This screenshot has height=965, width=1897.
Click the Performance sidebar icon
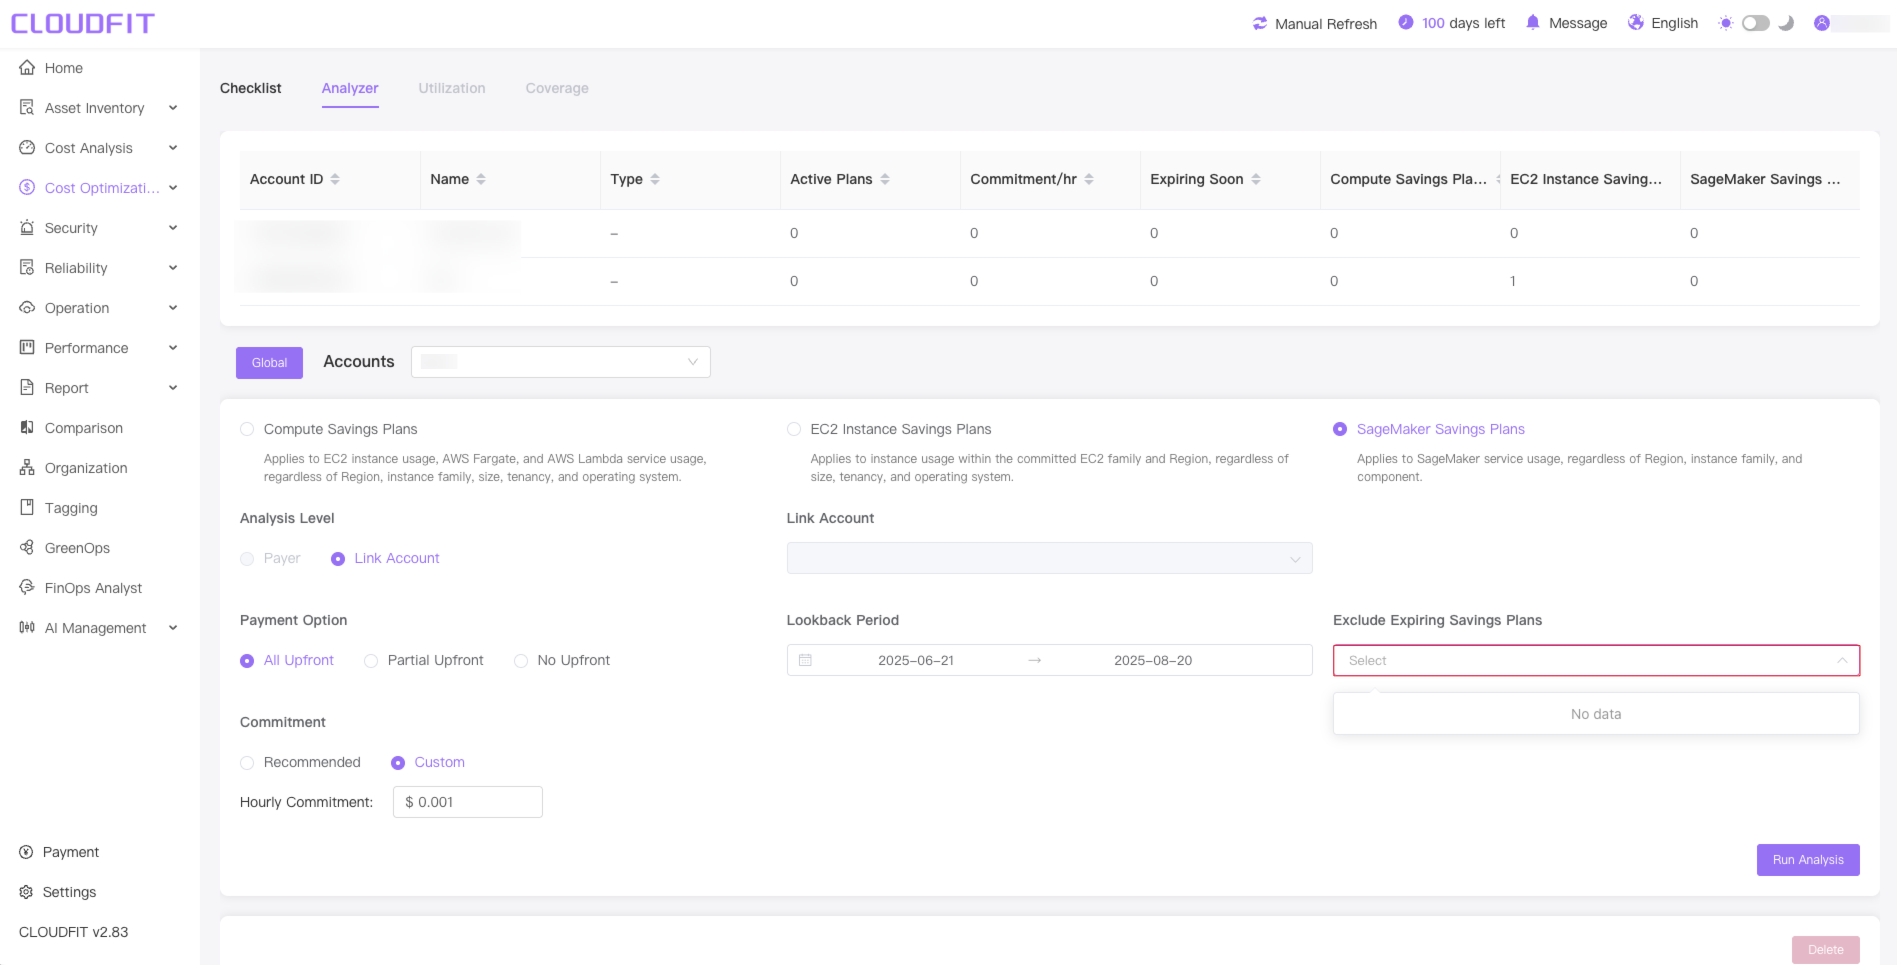27,348
